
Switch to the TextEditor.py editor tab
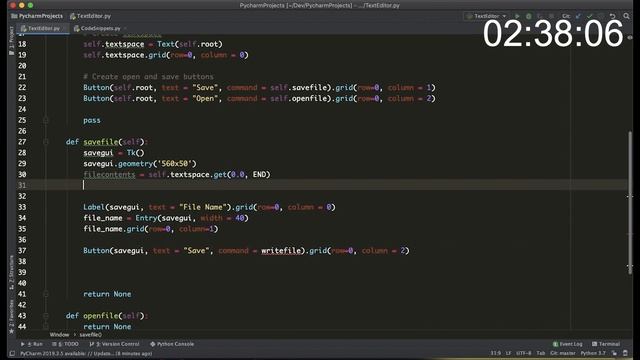coord(44,28)
